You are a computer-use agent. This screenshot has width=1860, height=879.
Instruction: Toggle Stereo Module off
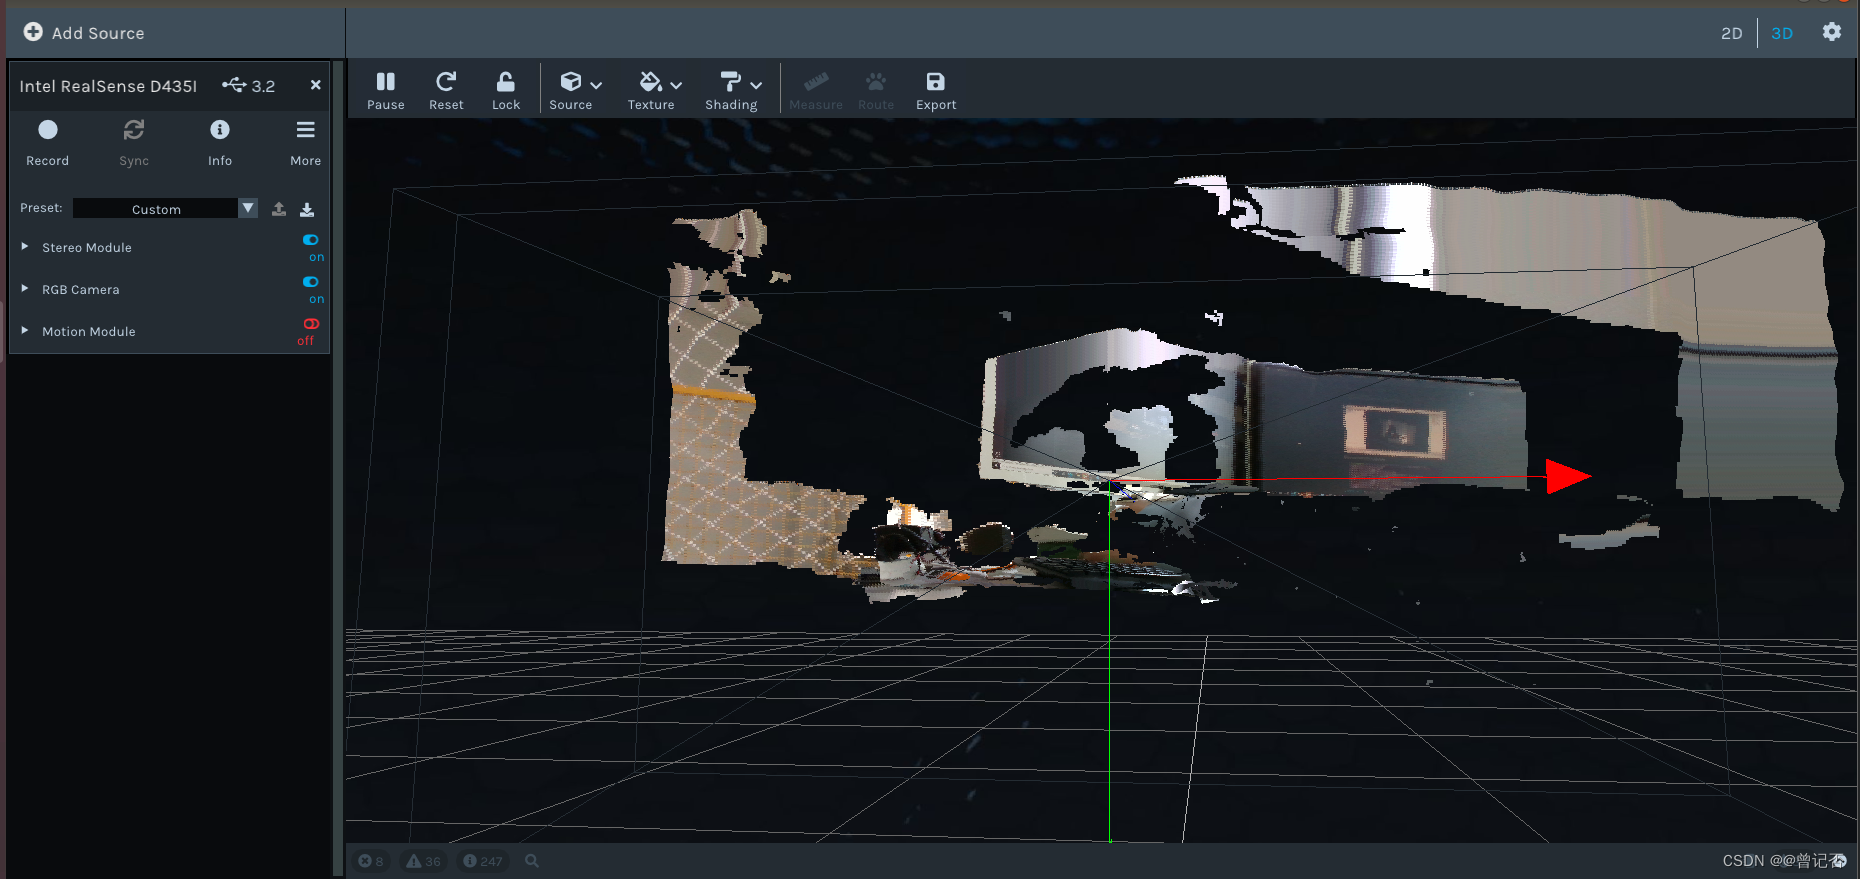(311, 240)
